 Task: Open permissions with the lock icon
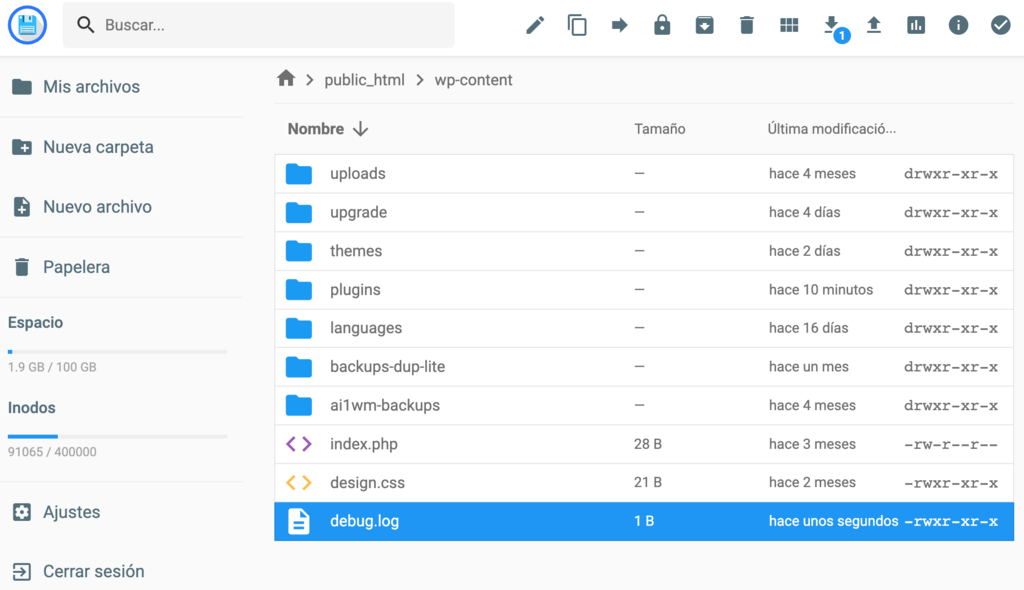(662, 24)
